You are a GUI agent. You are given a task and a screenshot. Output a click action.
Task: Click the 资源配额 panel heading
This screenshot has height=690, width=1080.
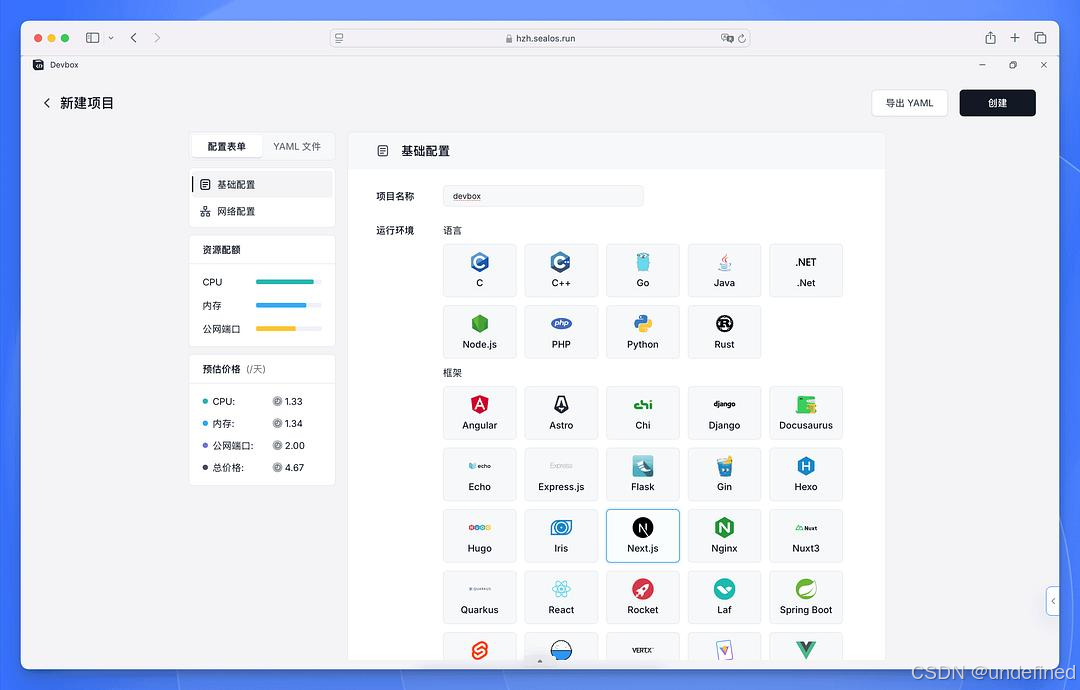[x=221, y=249]
